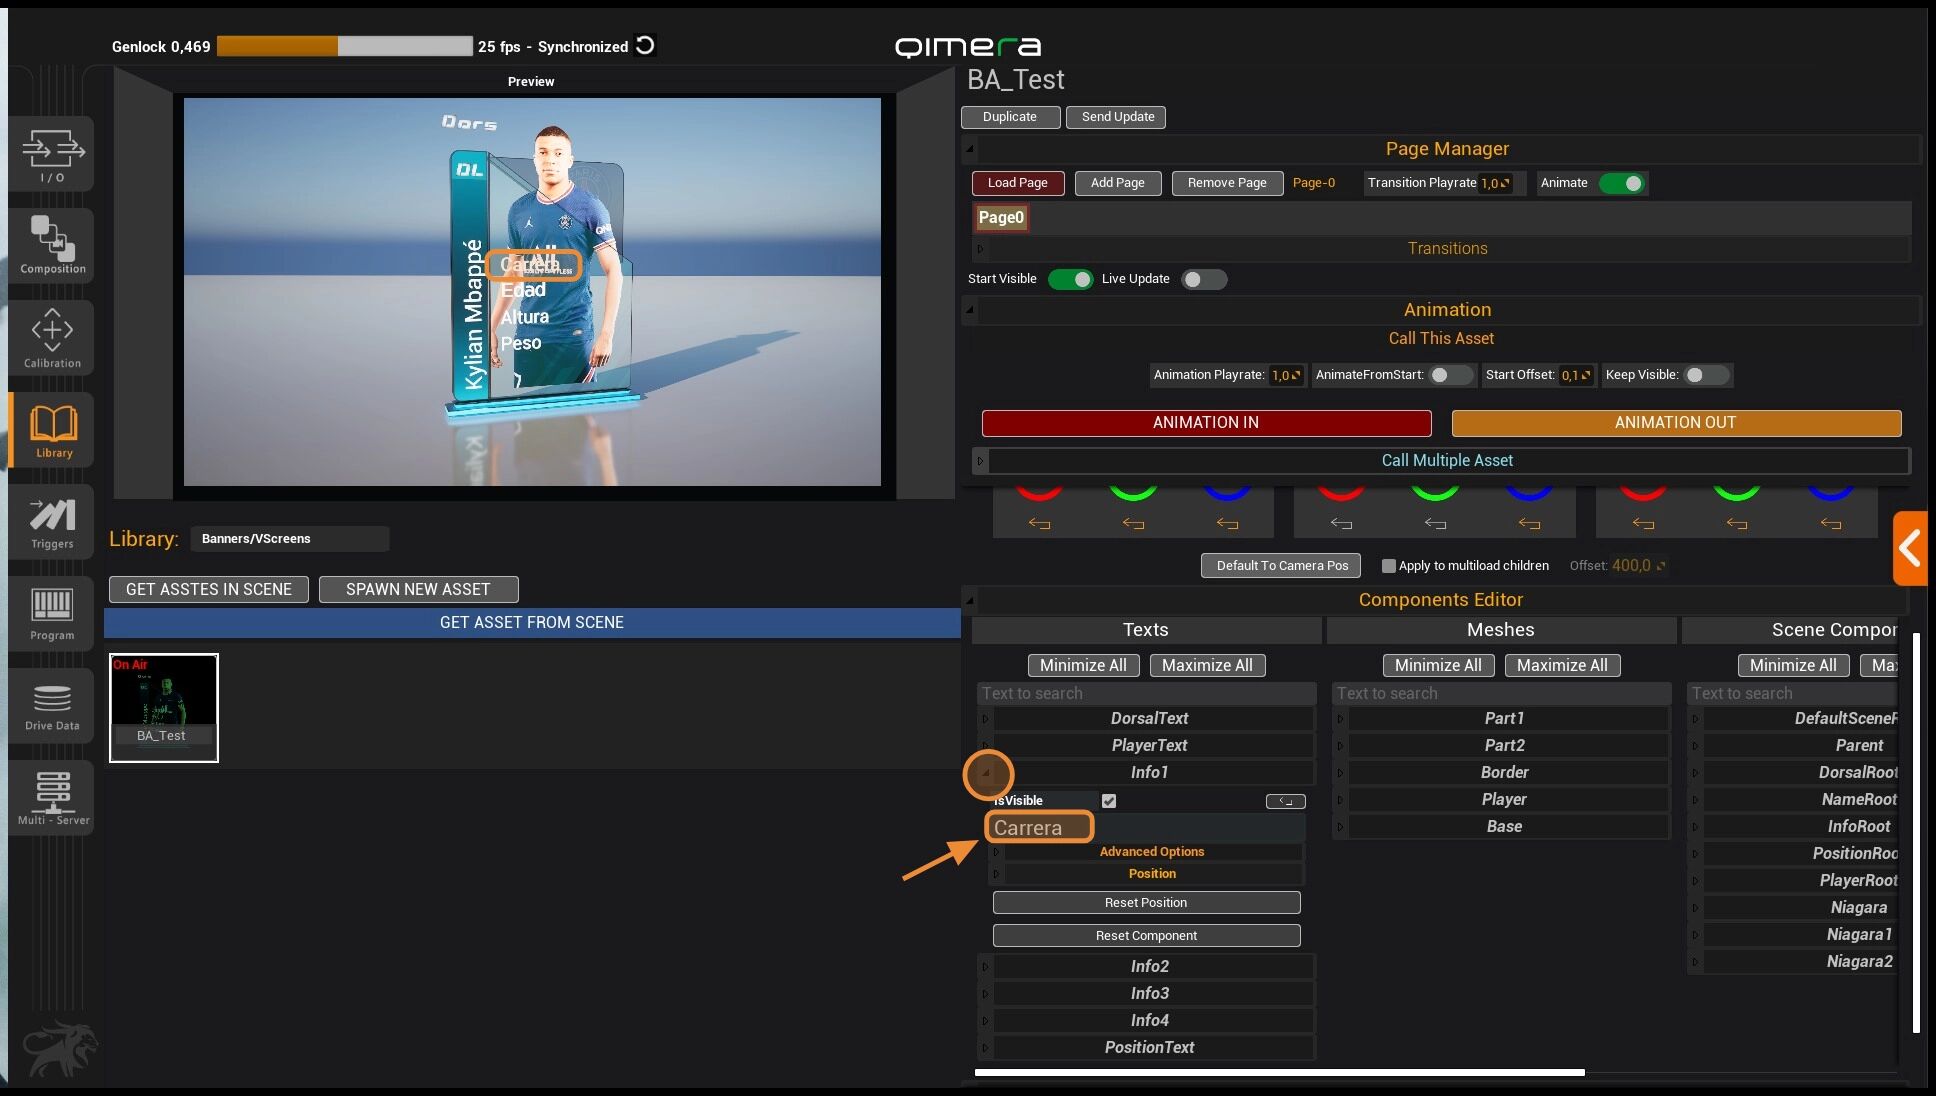This screenshot has width=1936, height=1096.
Task: Uncheck the IsVisible checkbox for Info1
Action: pyautogui.click(x=1109, y=801)
